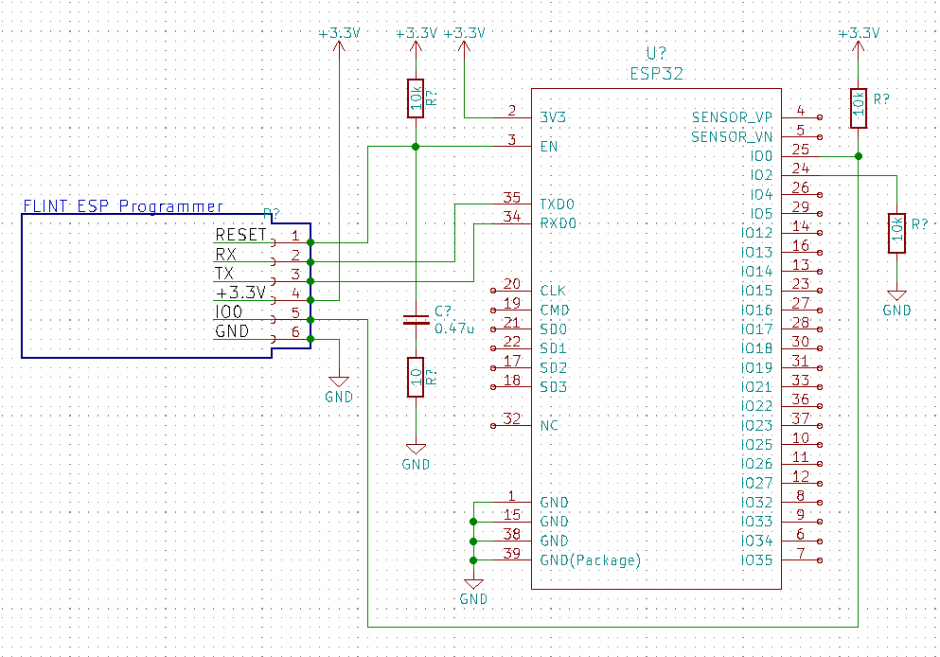Select the junction dot on the EN net wire
This screenshot has width=940, height=657.
(414, 146)
